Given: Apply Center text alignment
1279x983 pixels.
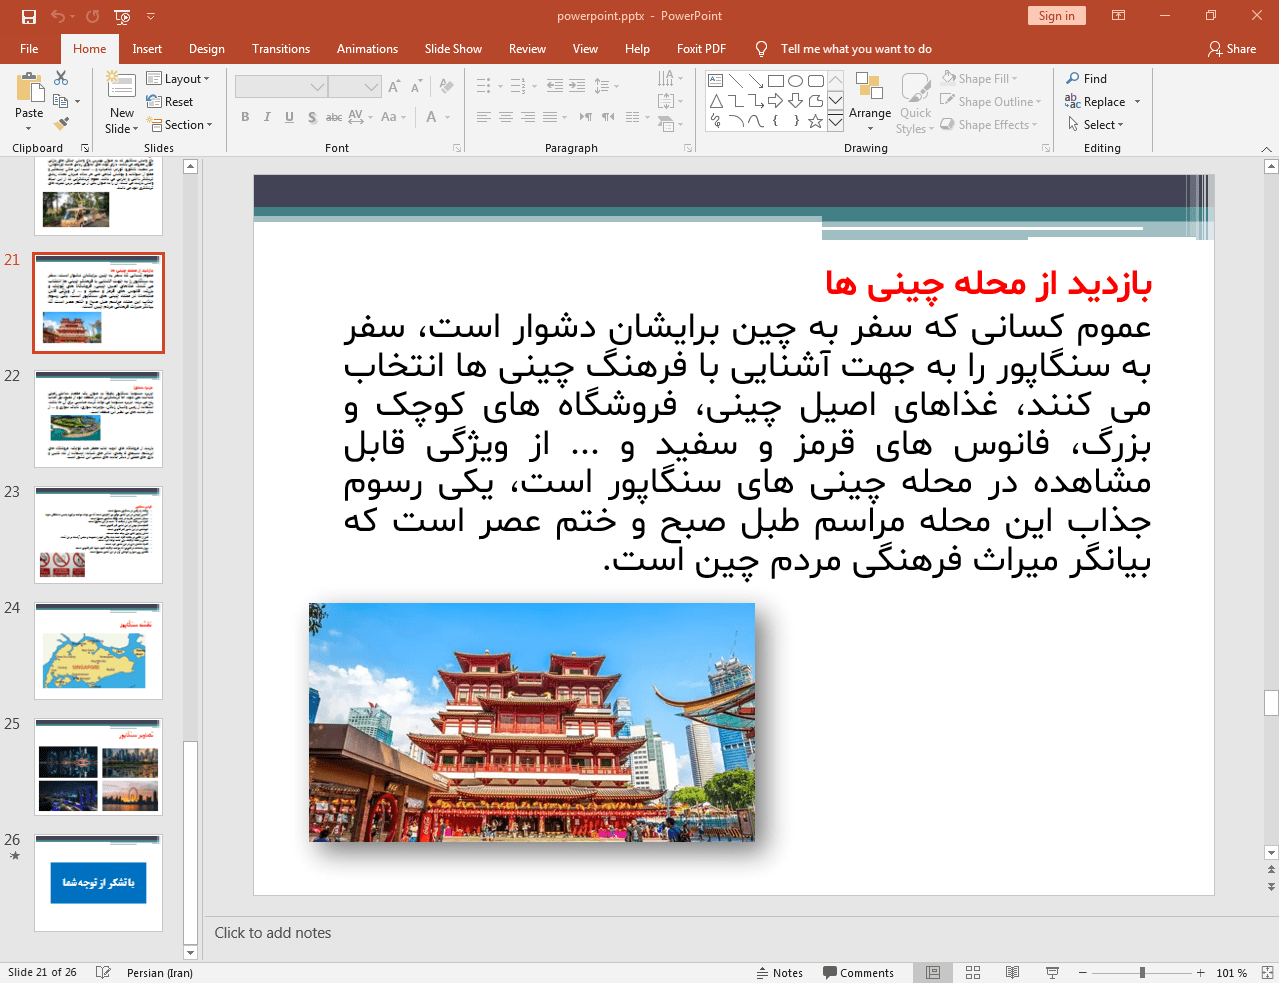Looking at the screenshot, I should click(506, 117).
